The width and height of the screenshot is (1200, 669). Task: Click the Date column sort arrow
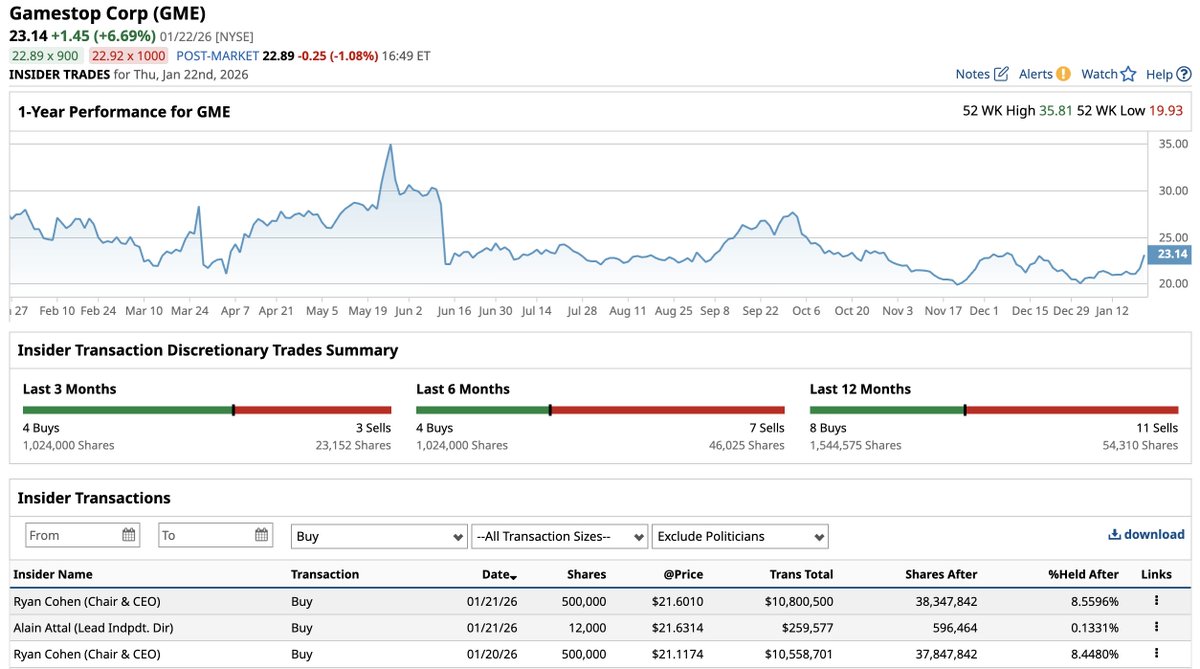click(x=514, y=577)
